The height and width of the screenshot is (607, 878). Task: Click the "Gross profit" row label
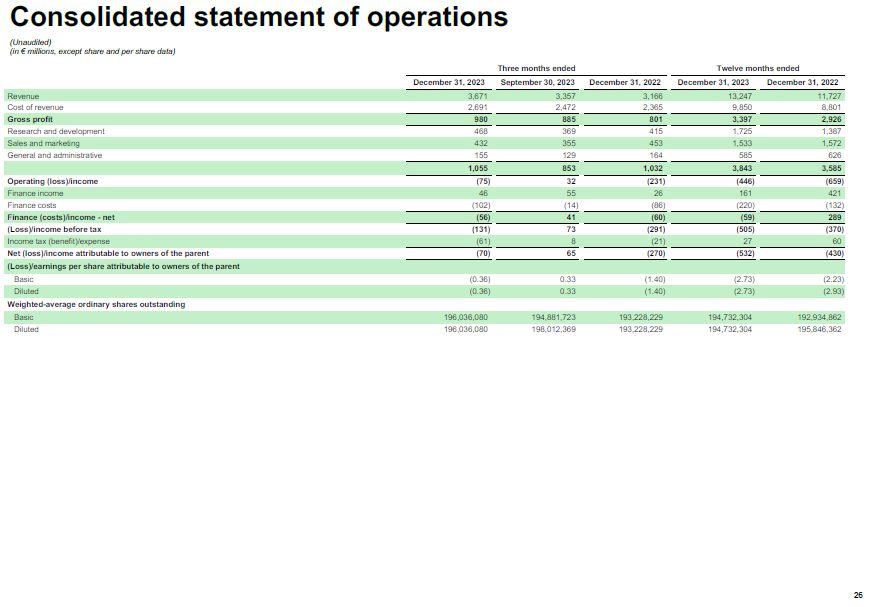pos(30,119)
